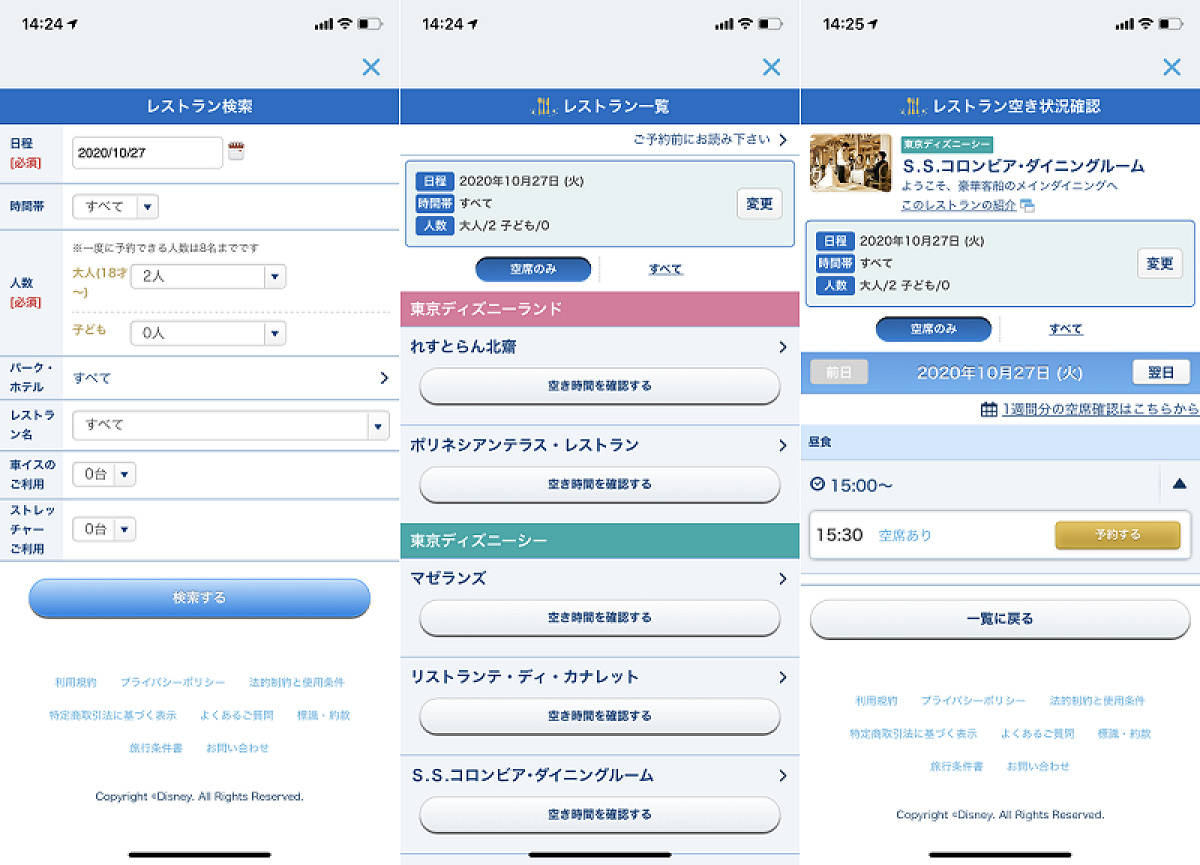Select 空席のみ filter in restaurant list

533,269
